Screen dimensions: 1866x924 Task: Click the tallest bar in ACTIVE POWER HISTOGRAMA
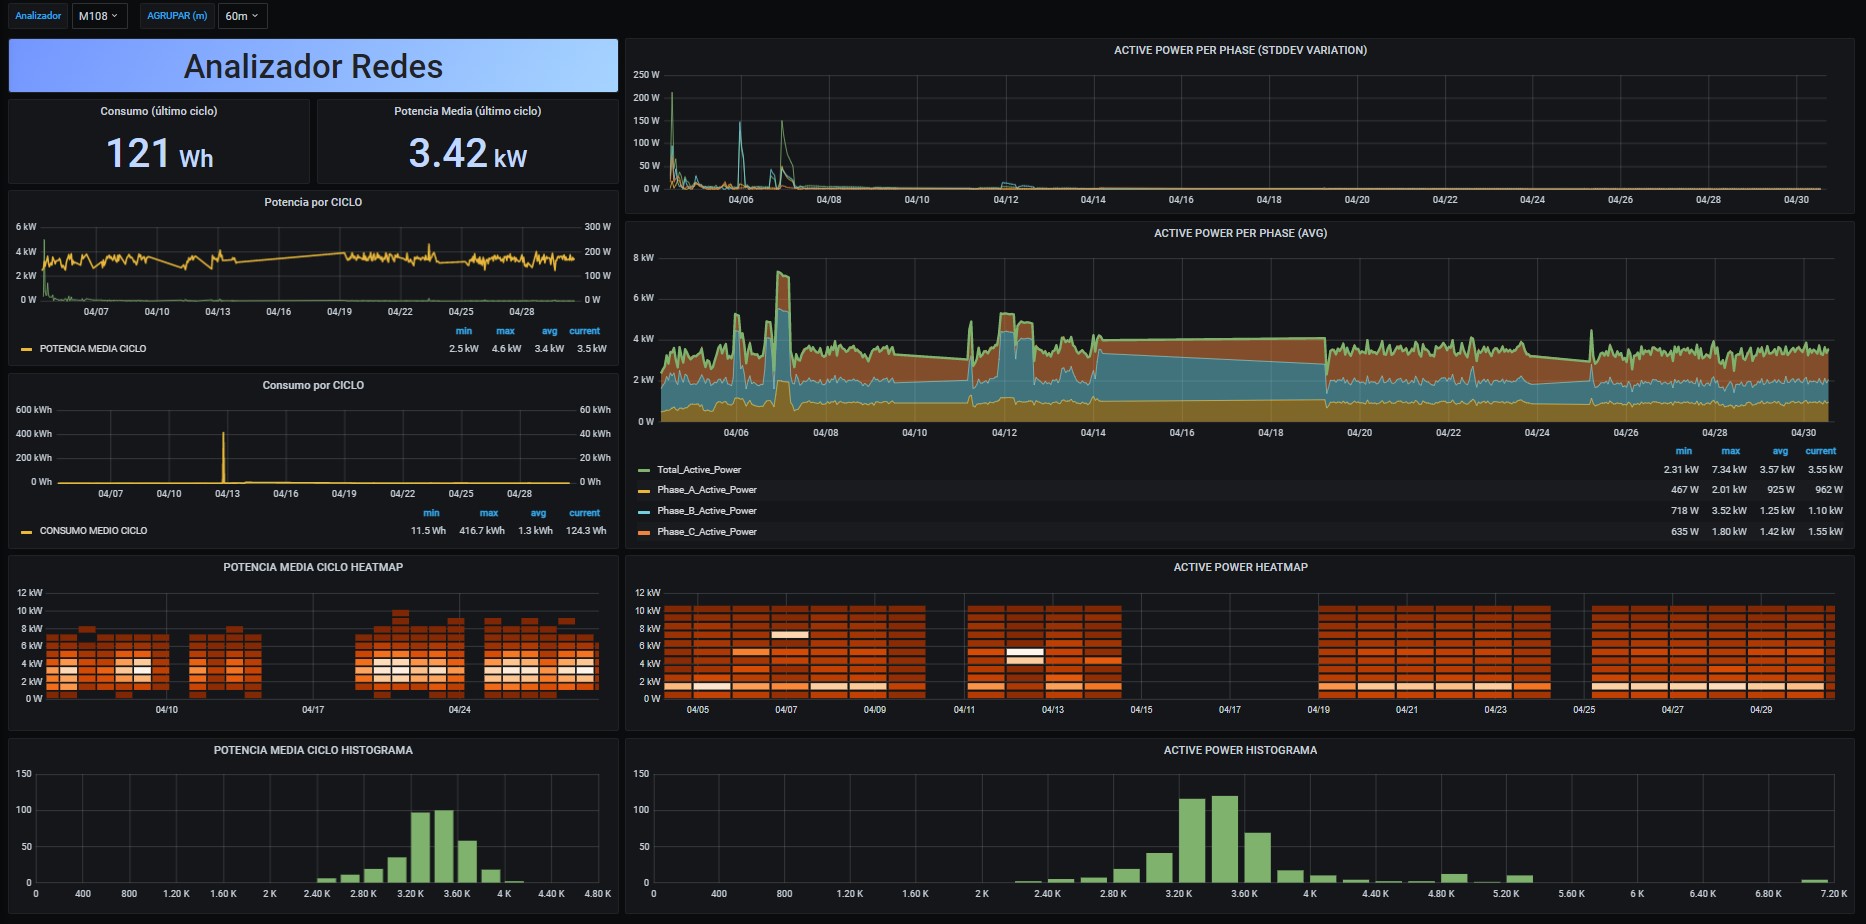(x=1224, y=839)
